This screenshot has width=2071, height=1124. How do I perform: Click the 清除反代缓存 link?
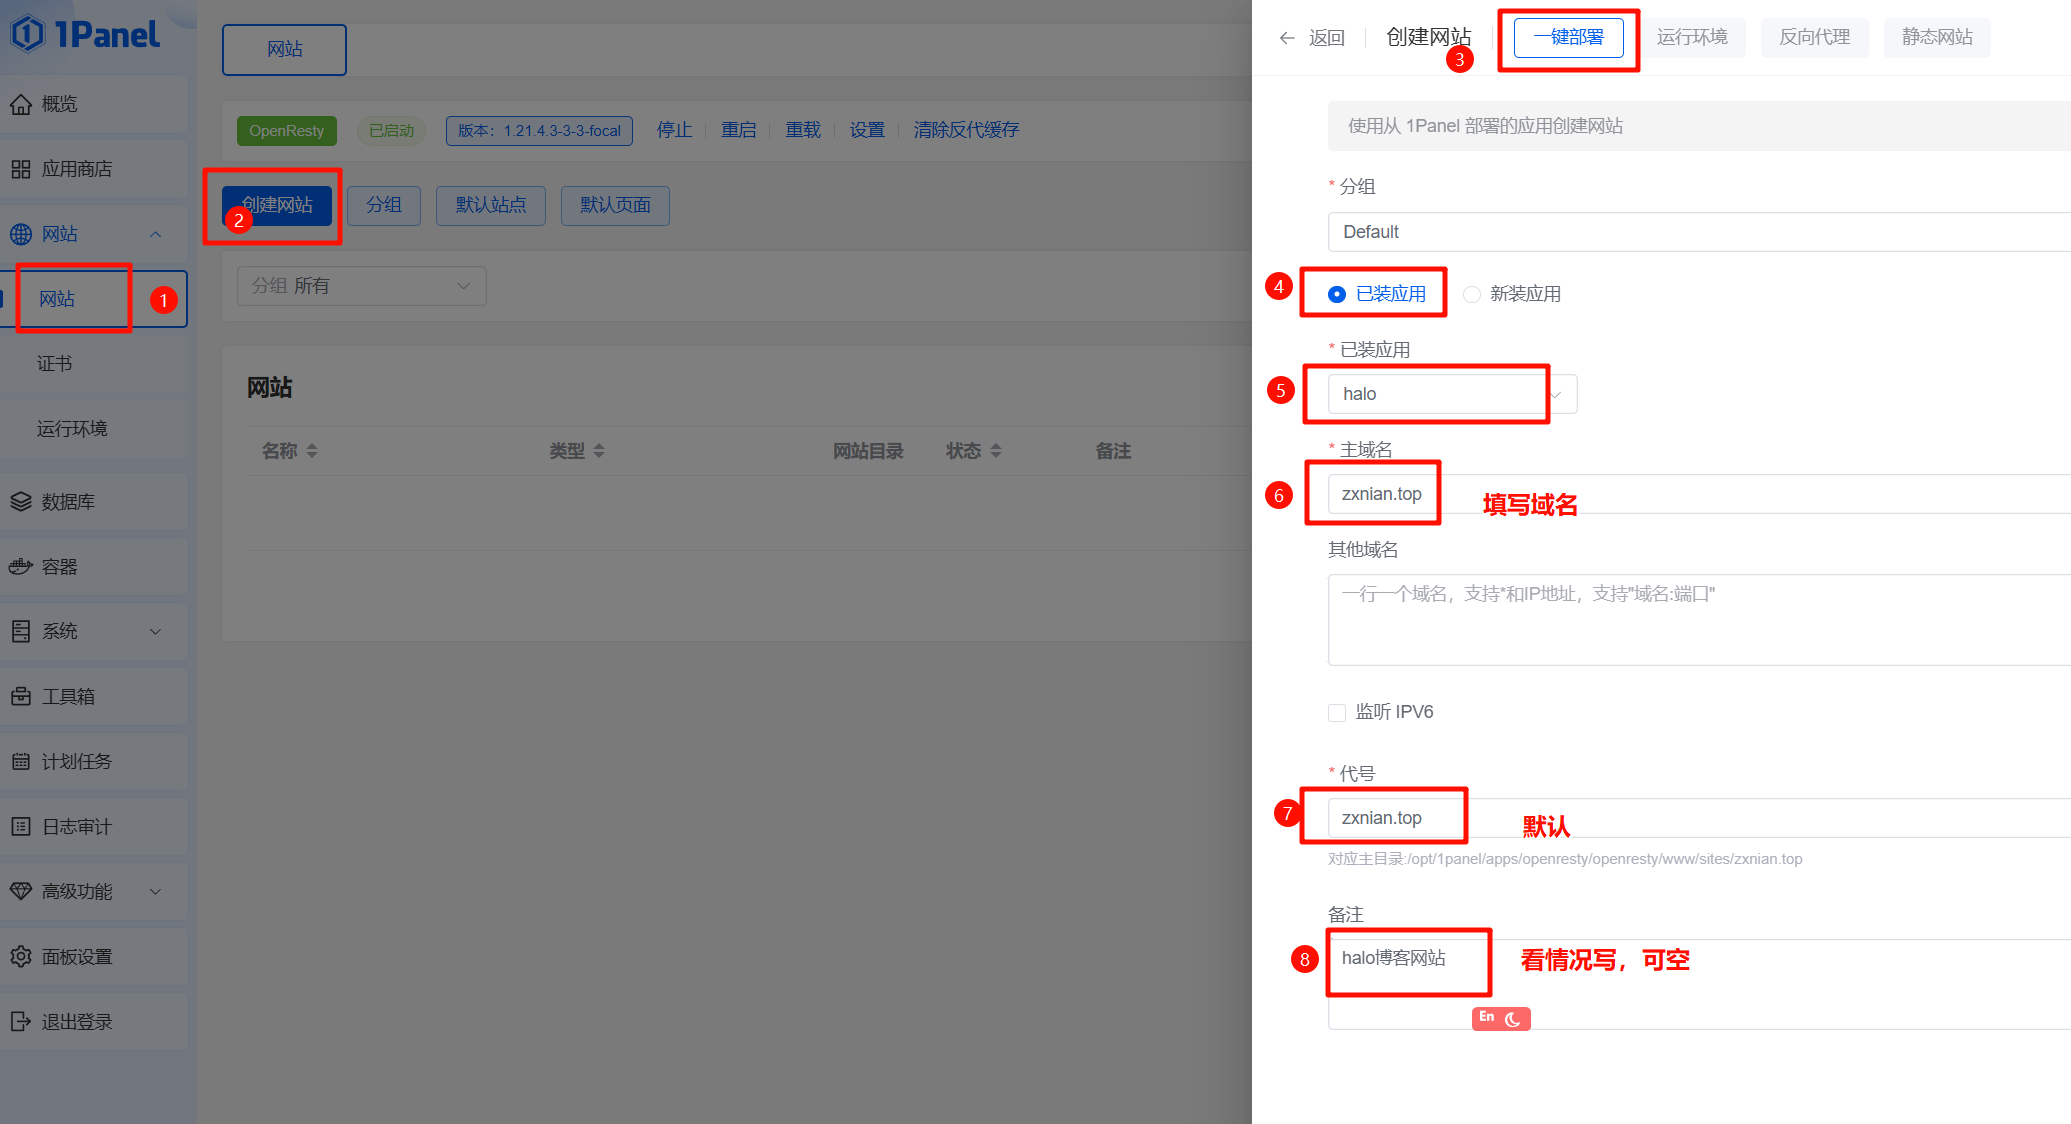[x=966, y=130]
